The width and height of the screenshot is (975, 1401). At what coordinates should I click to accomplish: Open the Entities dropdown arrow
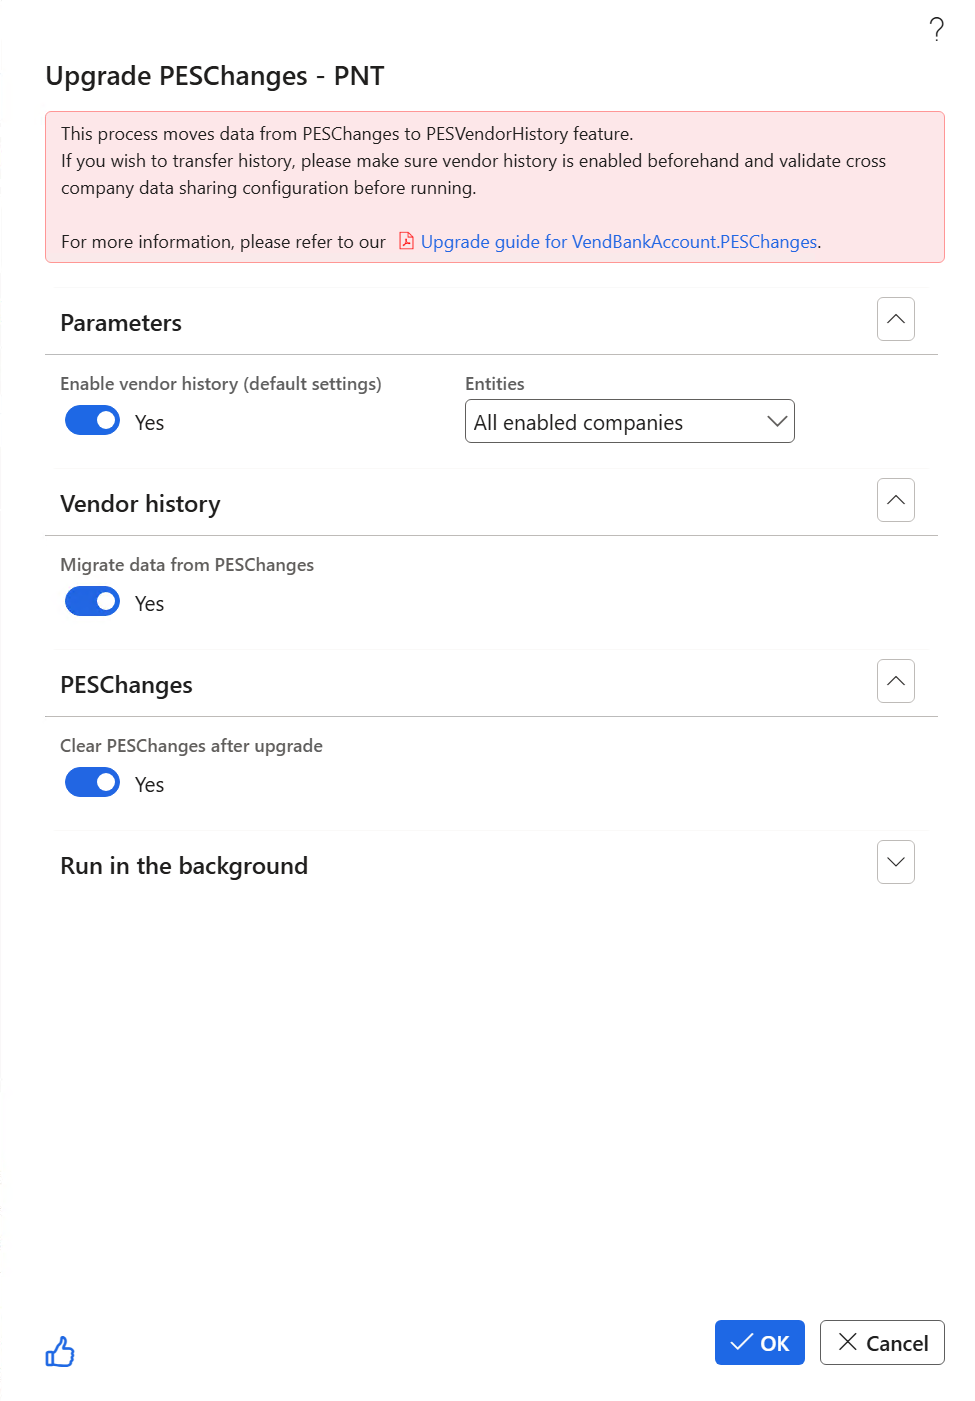(x=777, y=422)
